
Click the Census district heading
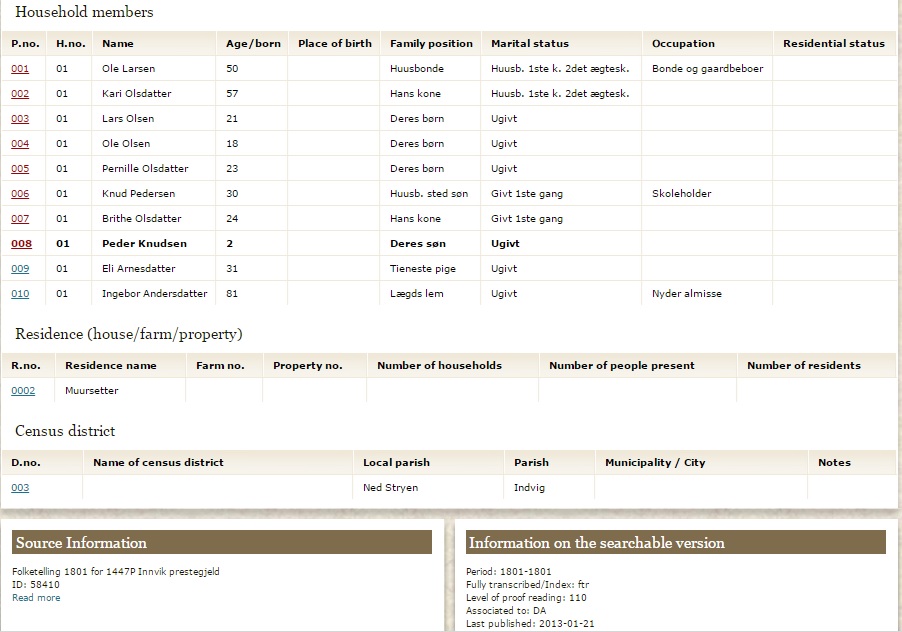click(65, 431)
